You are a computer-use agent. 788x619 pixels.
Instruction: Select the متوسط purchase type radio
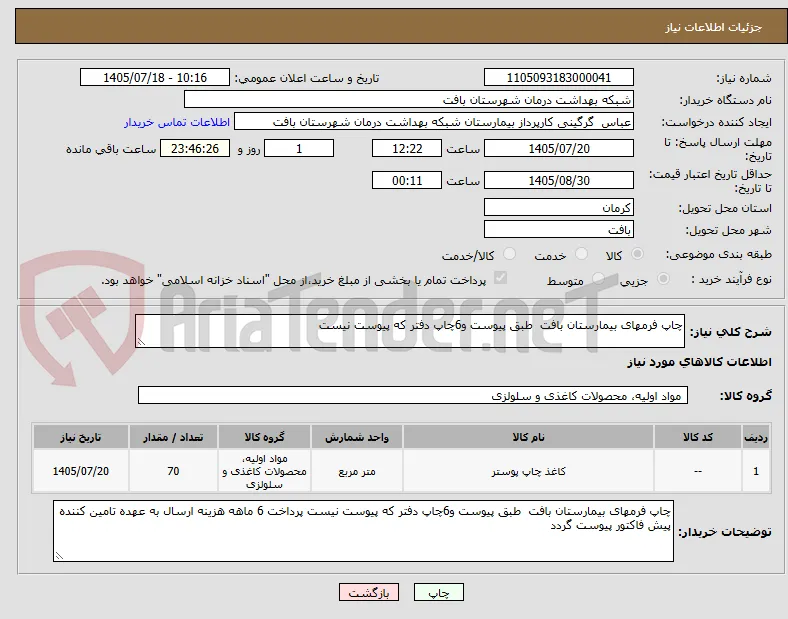point(598,278)
